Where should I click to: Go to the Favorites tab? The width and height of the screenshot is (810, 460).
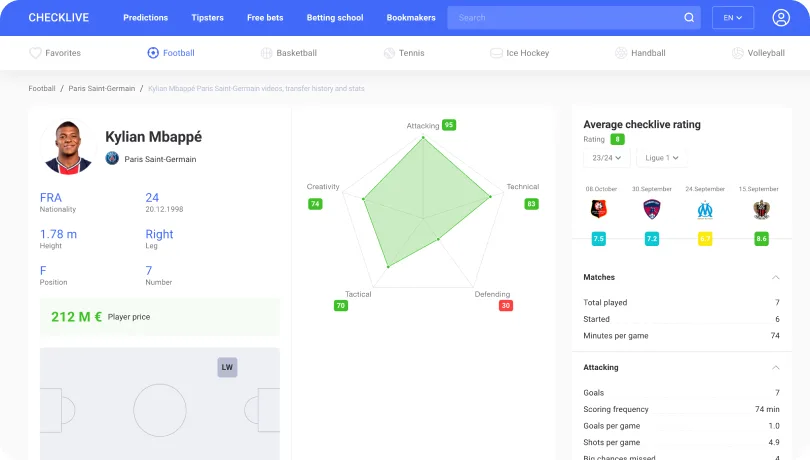click(x=55, y=53)
